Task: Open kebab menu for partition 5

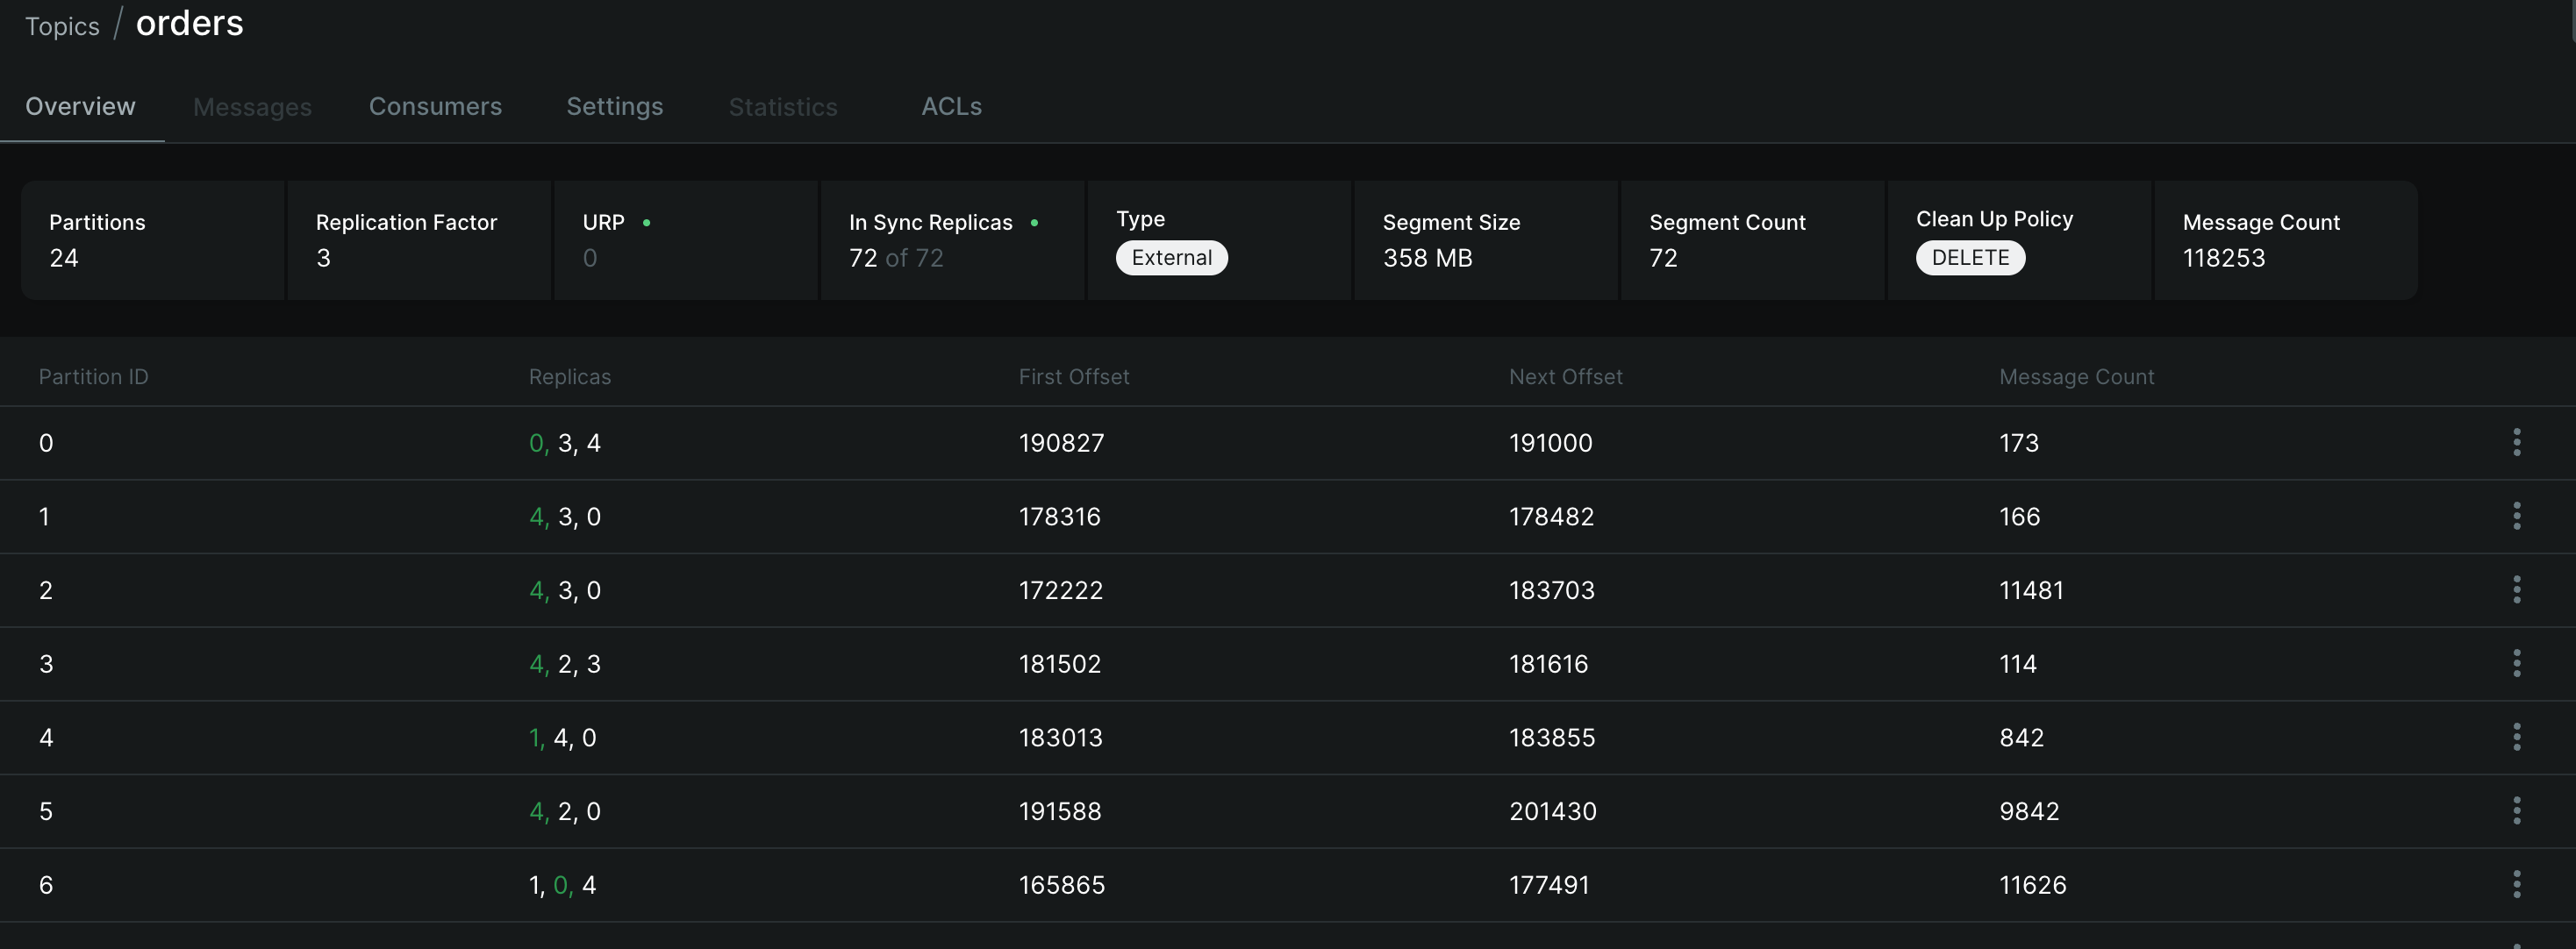Action: pyautogui.click(x=2516, y=811)
